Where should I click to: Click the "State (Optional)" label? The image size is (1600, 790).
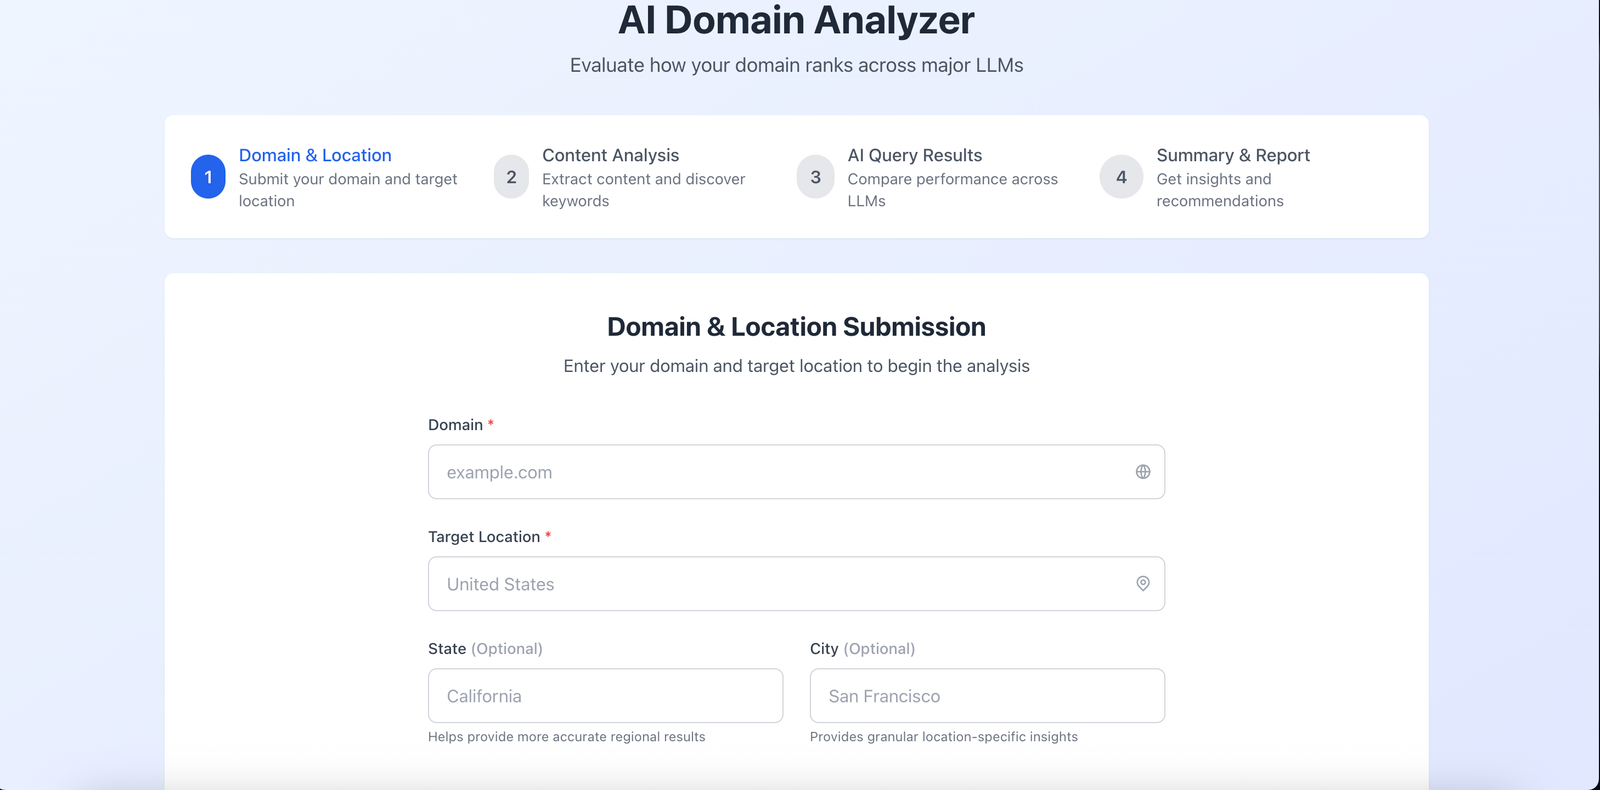[x=485, y=649]
